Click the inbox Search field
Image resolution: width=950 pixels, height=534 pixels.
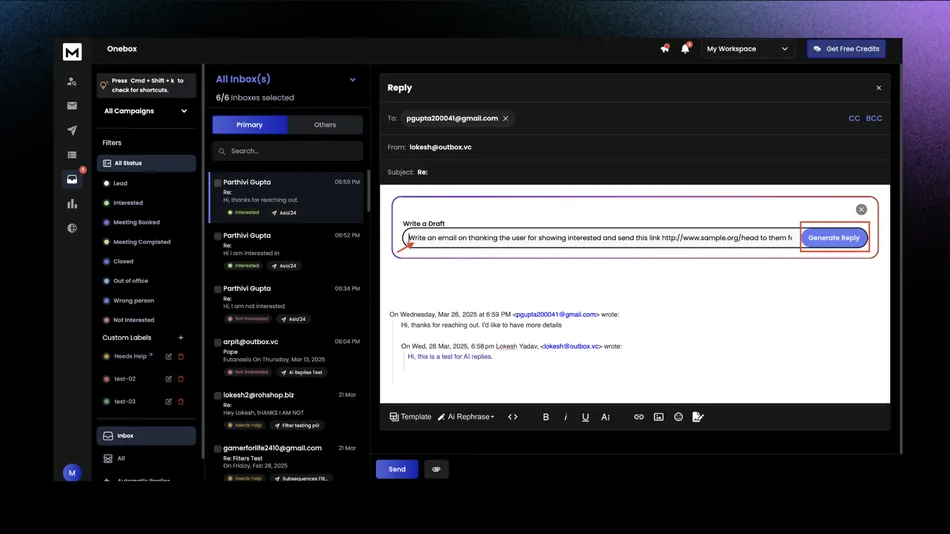tap(287, 151)
